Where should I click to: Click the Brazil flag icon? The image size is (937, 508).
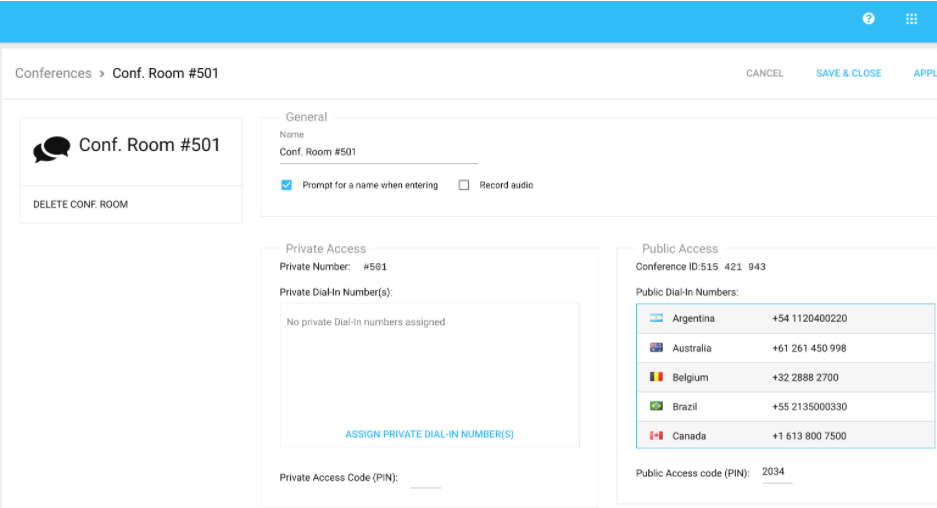656,406
